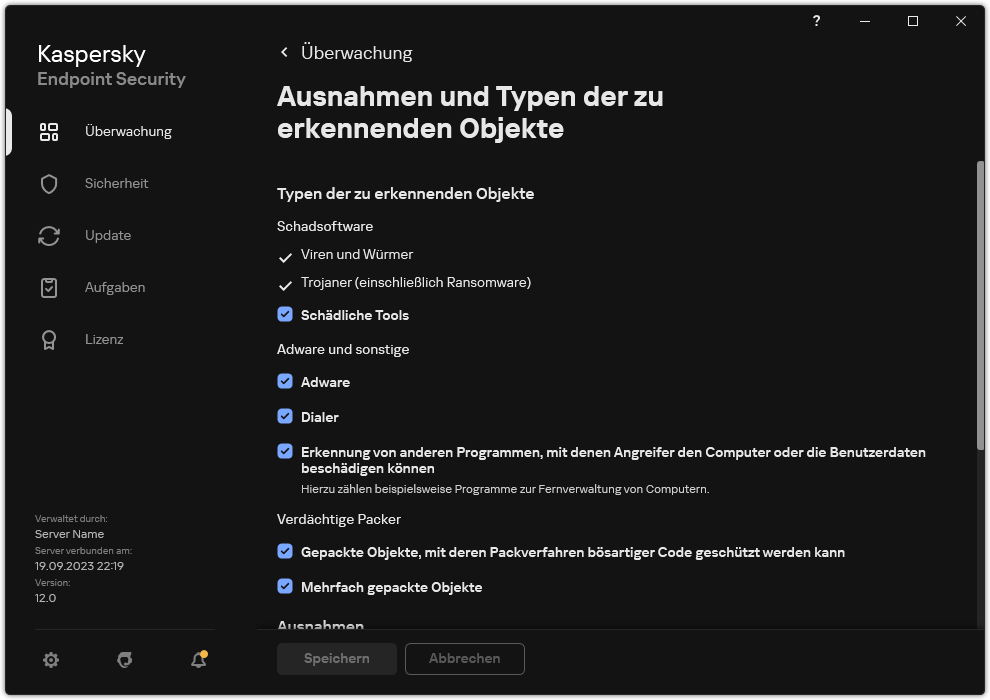This screenshot has width=990, height=700.
Task: Disable the Schädliche Tools checkbox
Action: pos(285,314)
